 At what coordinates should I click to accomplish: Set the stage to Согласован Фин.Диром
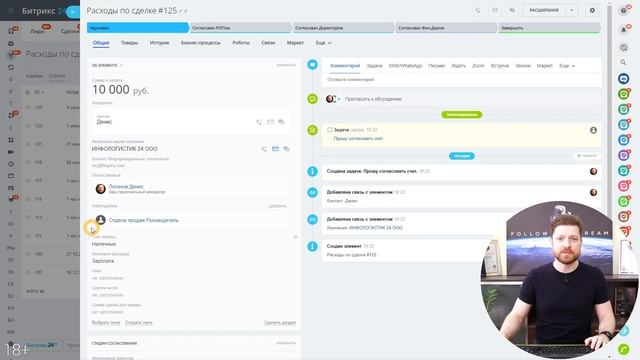[446, 28]
